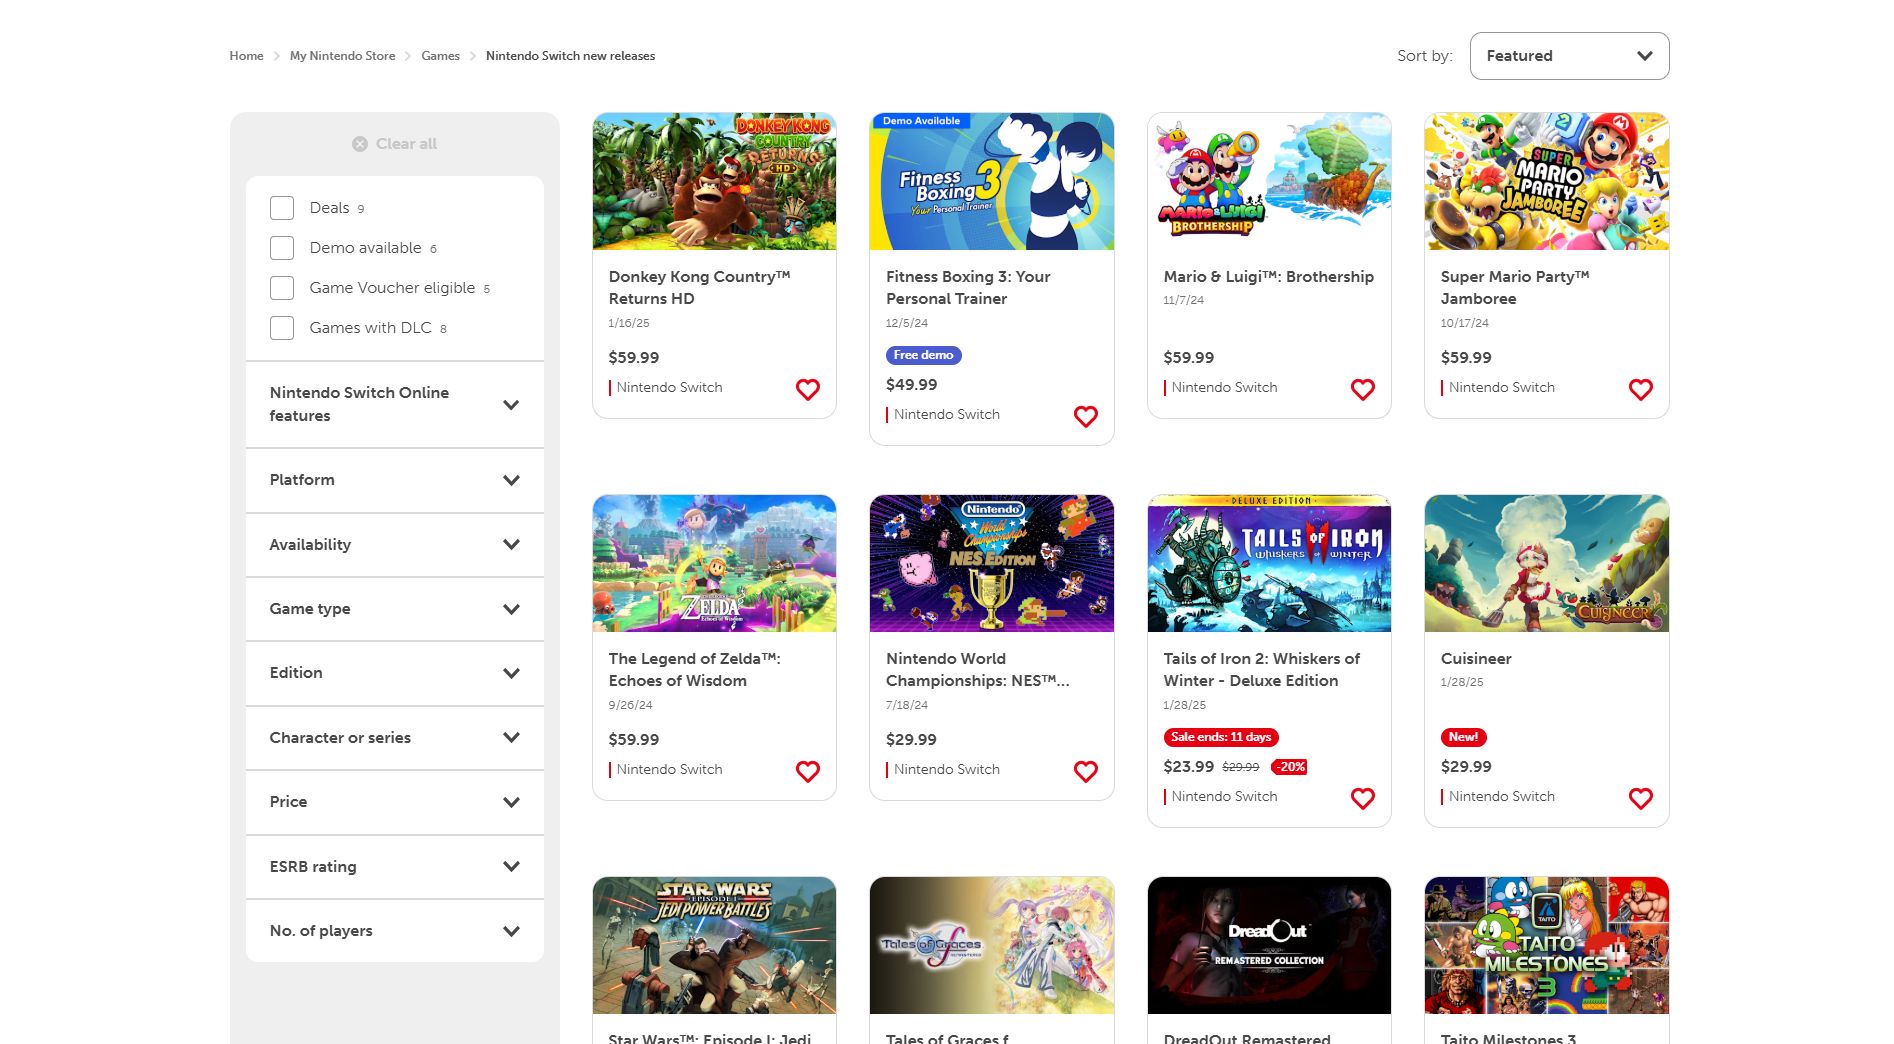Viewport: 1894px width, 1044px height.
Task: Click the Taito Milestones 3 cover thumbnail
Action: (1546, 946)
